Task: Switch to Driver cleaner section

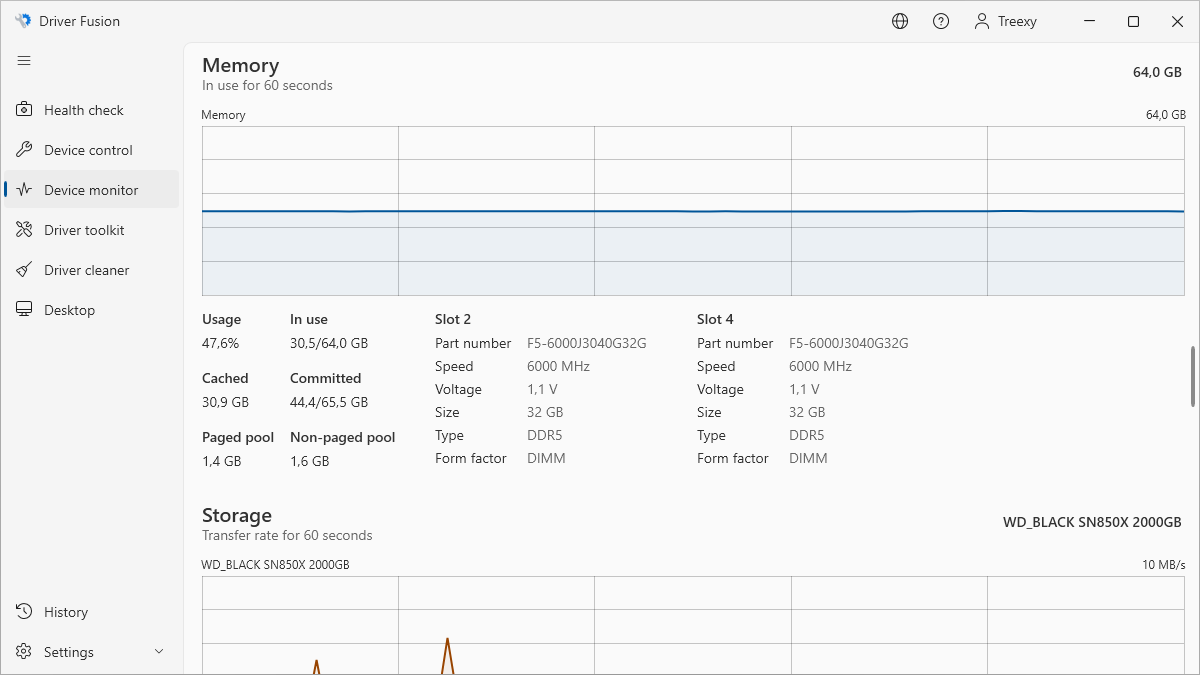Action: [87, 270]
